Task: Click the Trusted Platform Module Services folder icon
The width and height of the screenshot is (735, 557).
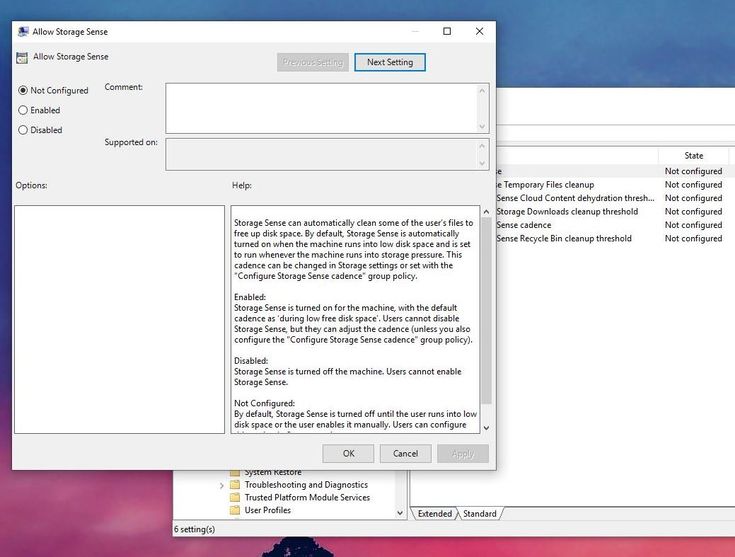Action: (x=235, y=497)
